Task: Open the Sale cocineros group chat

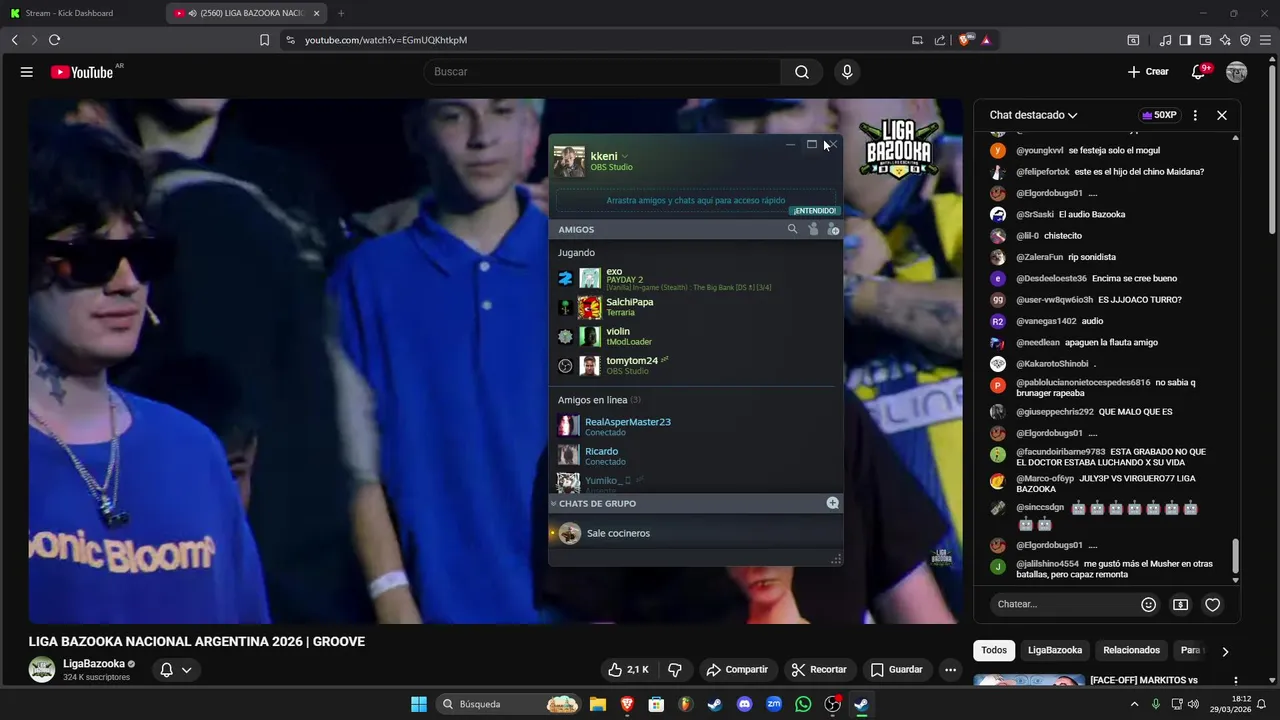Action: click(695, 533)
